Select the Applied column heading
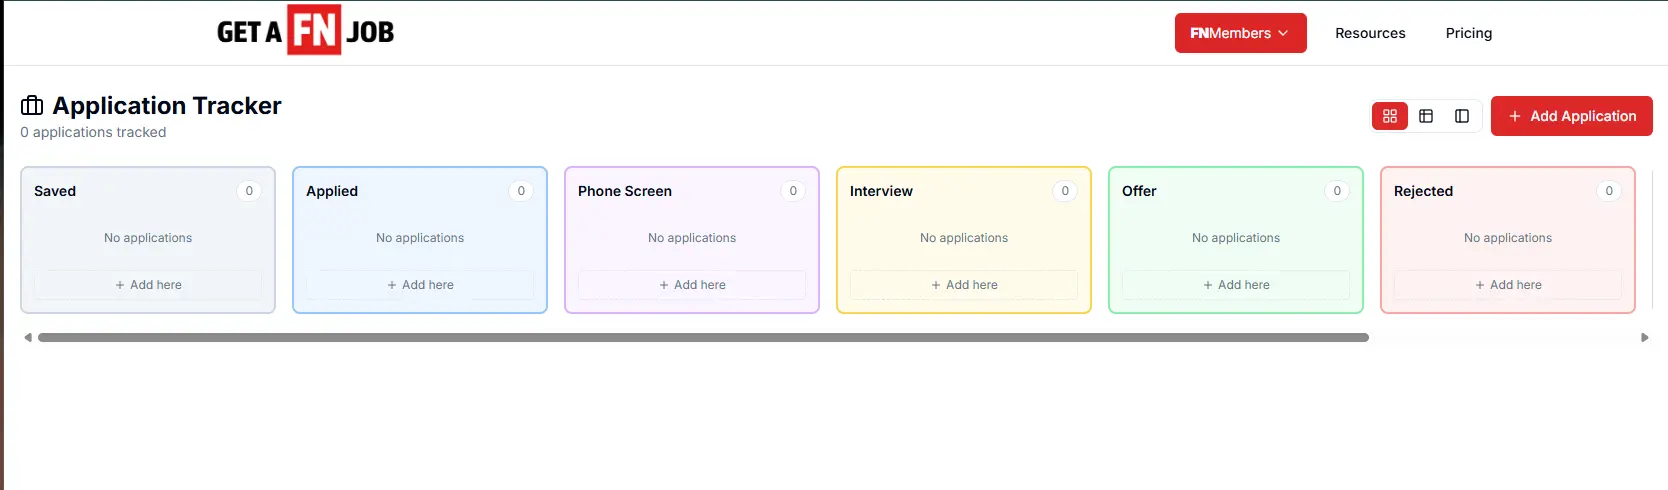 coord(332,191)
